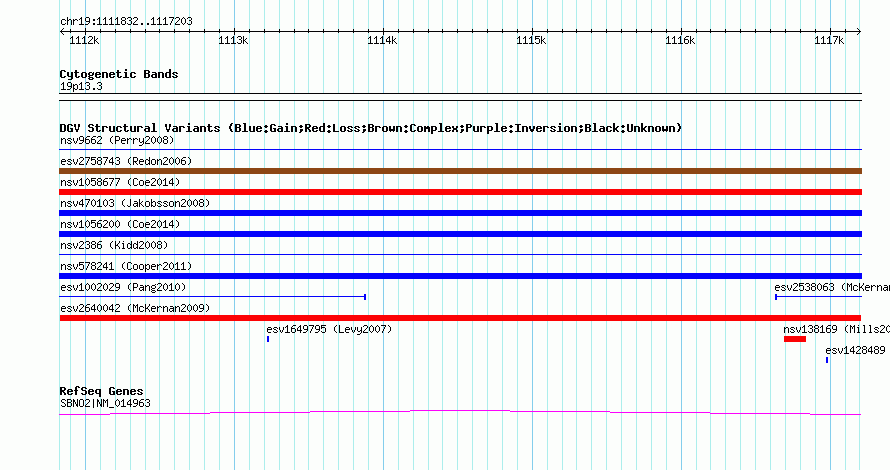The height and width of the screenshot is (470, 890).
Task: Select the 1114k ruler tick label
Action: click(382, 40)
